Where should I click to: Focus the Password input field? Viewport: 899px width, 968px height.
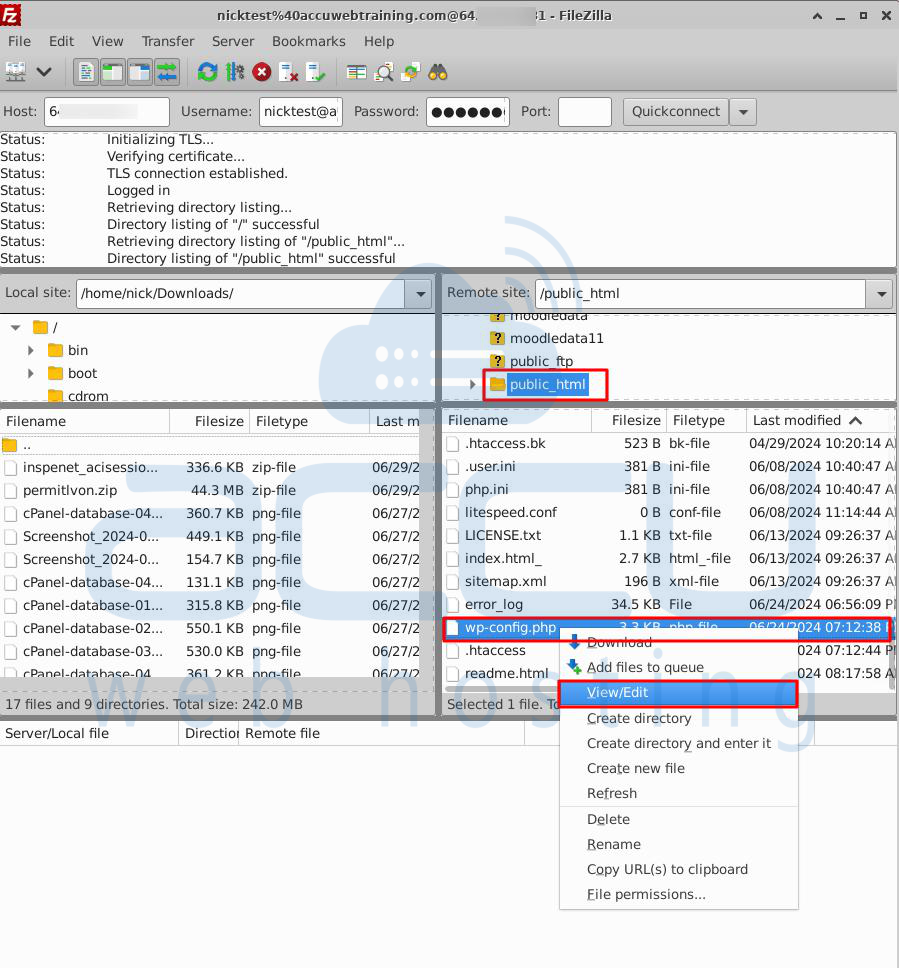coord(467,112)
